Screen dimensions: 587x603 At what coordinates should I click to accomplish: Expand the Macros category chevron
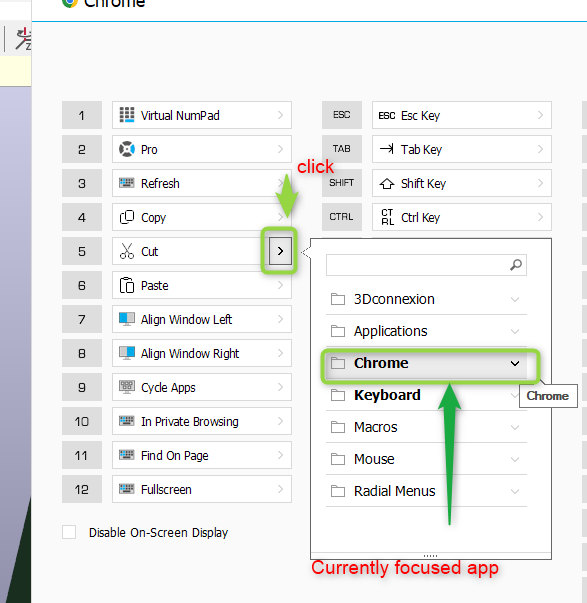515,427
